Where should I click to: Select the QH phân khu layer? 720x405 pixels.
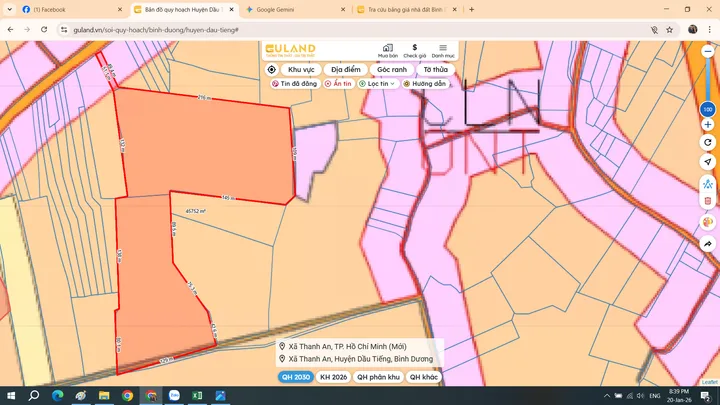378,377
